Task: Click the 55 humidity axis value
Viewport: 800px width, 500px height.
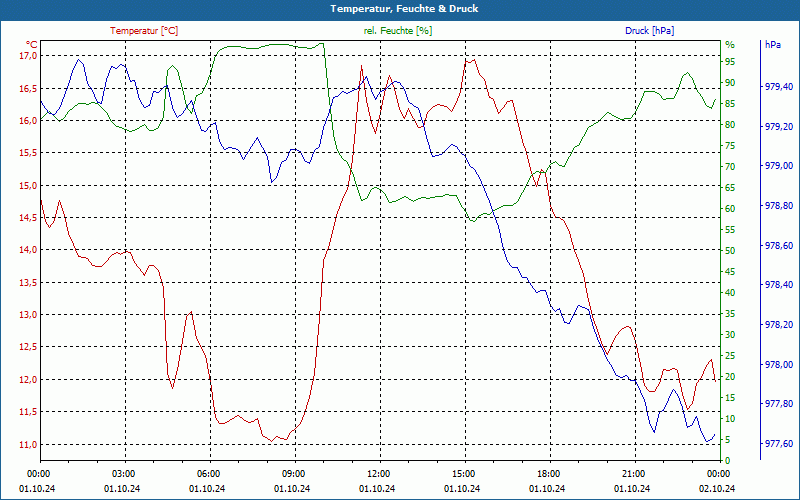Action: point(730,230)
